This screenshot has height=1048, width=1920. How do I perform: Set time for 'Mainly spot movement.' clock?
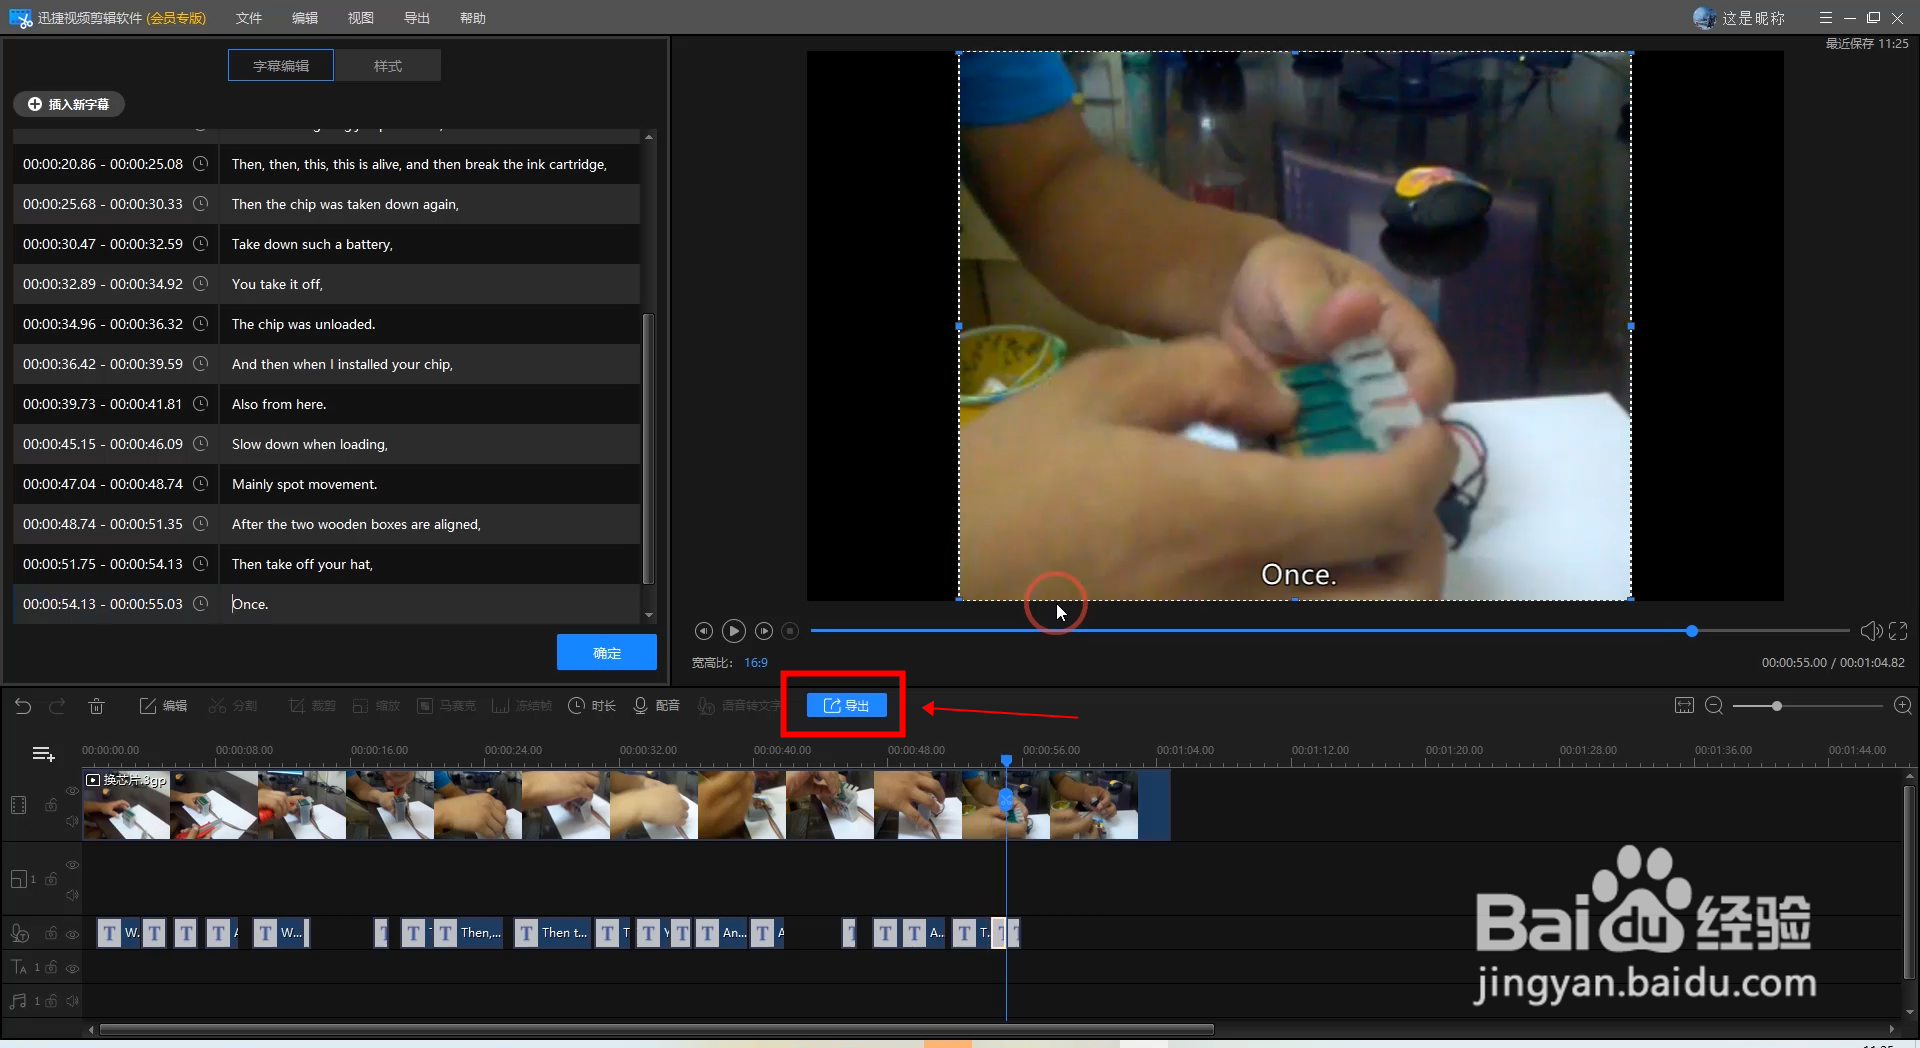pos(200,484)
